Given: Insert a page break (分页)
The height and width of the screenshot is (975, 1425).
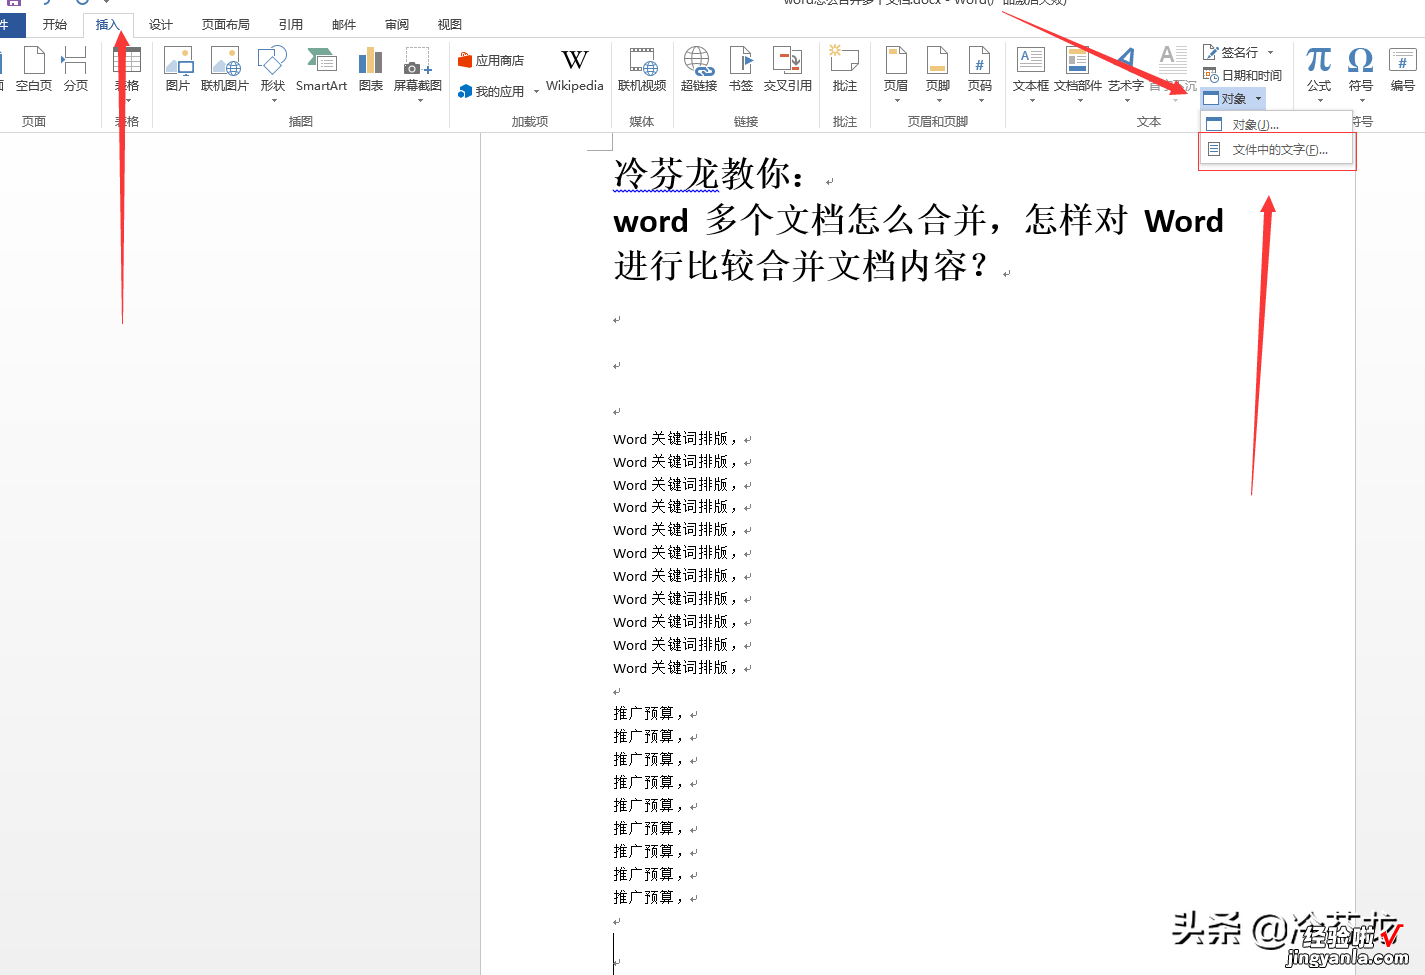Looking at the screenshot, I should point(75,69).
